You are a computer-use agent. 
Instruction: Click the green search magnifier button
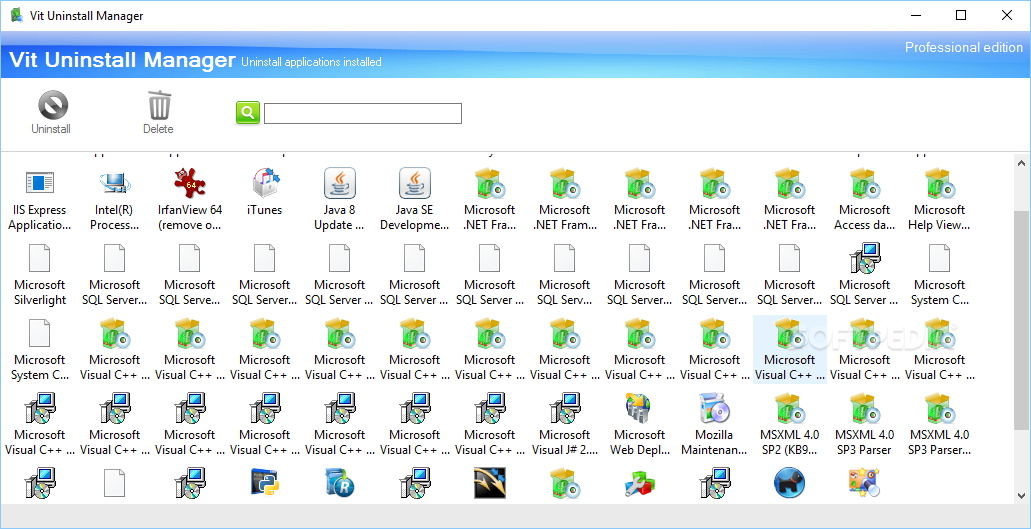click(x=248, y=113)
